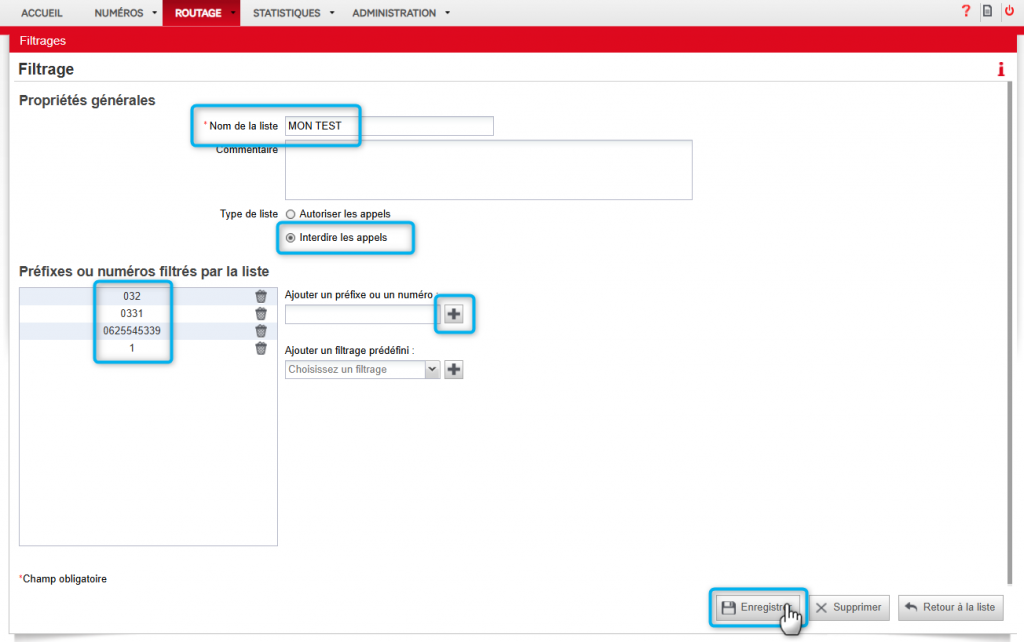This screenshot has height=642, width=1024.
Task: Click the Enregistrer button
Action: [757, 608]
